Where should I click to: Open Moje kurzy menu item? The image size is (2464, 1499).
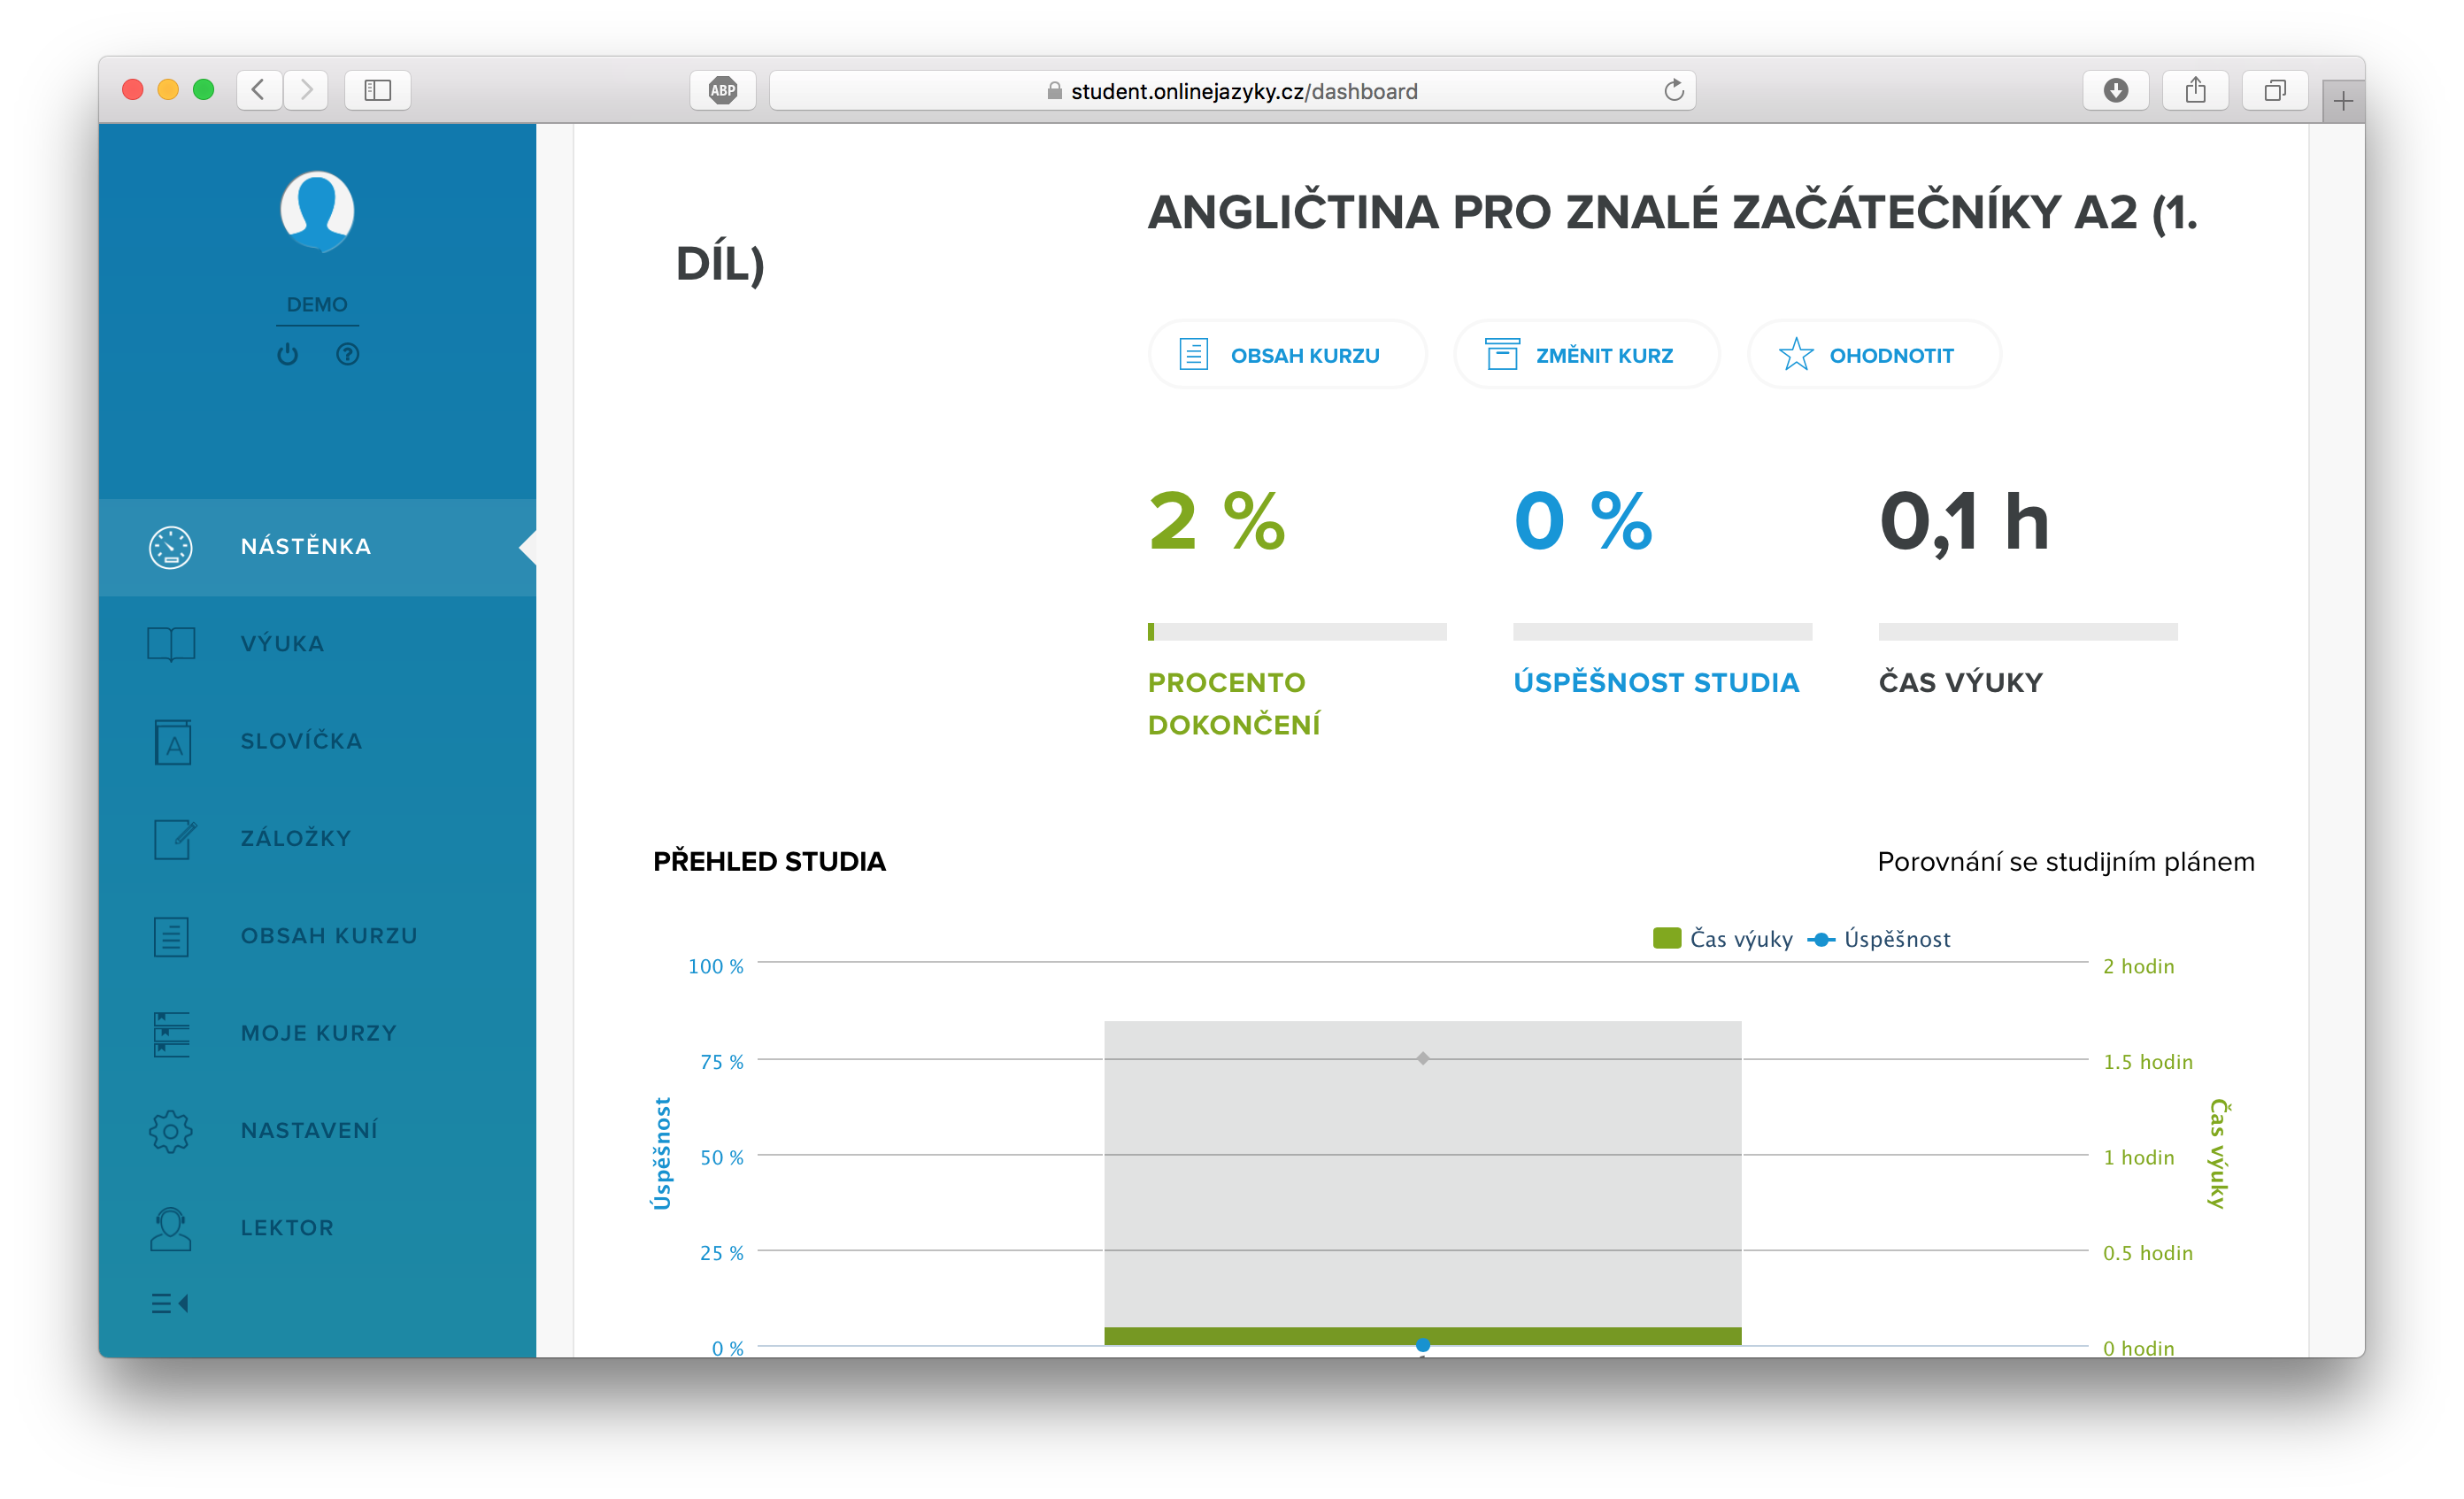318,1033
